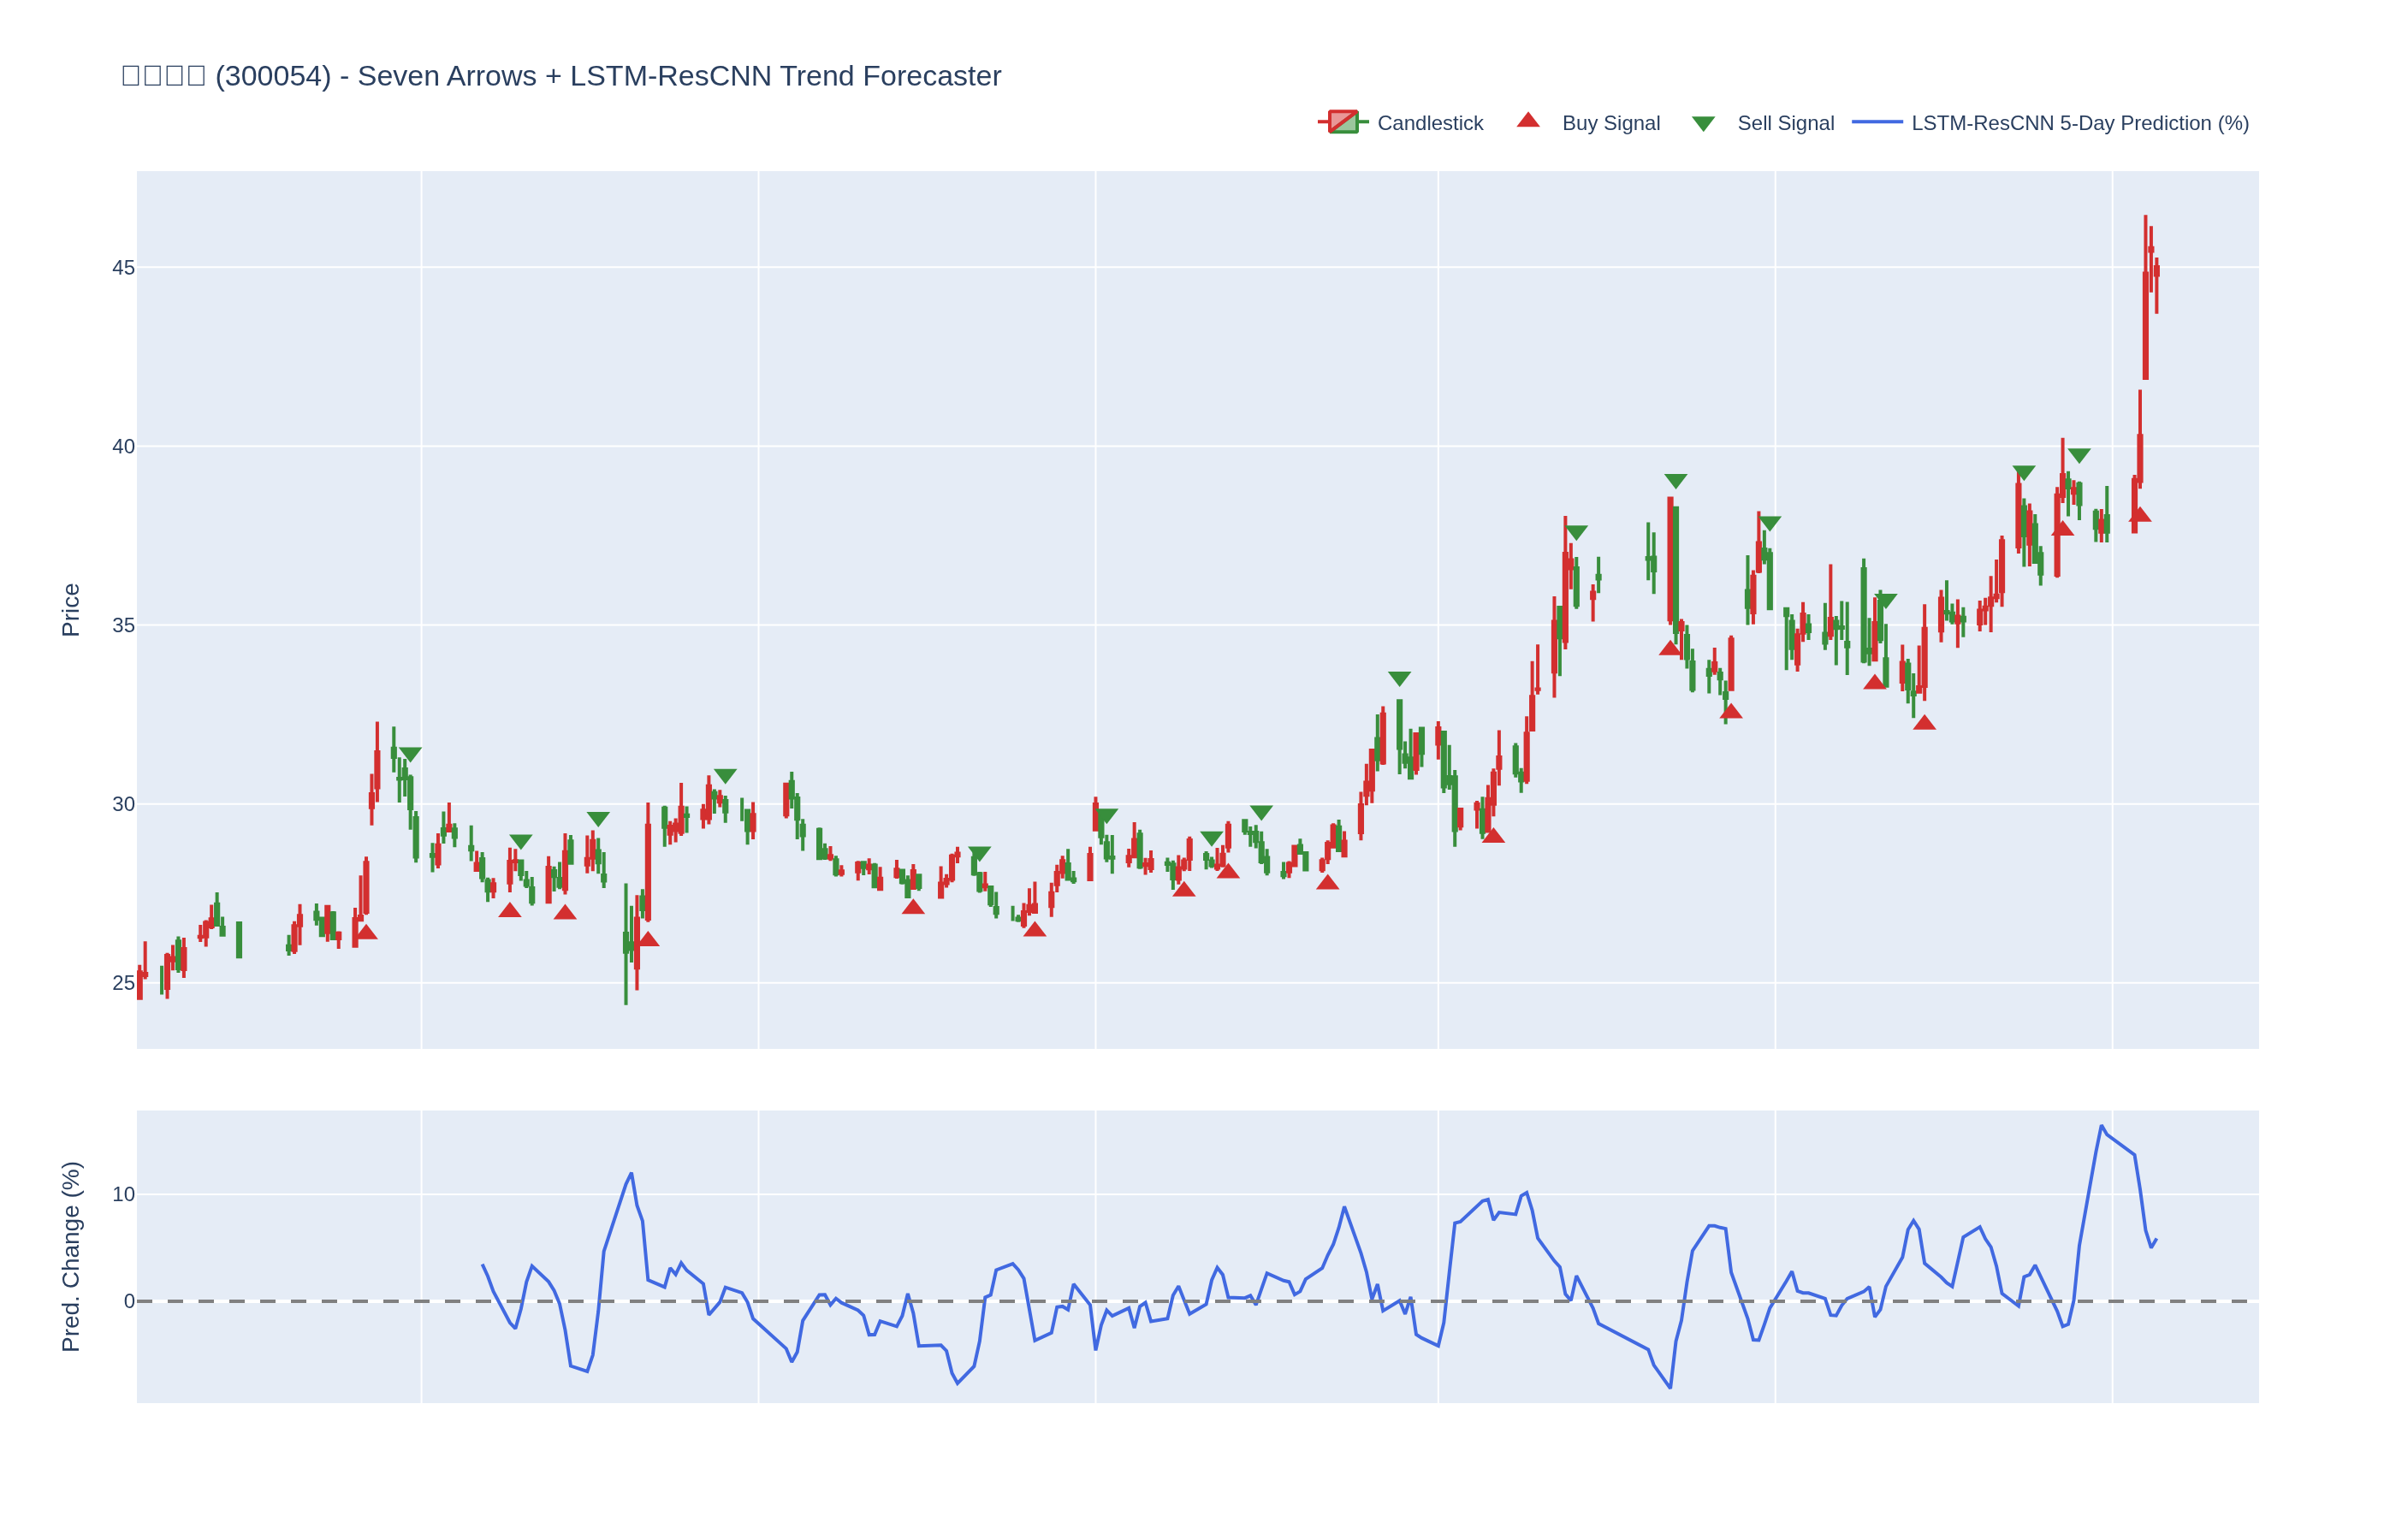Viewport: 2396px width, 1540px height.
Task: Click the green Sell Signal triangle in legend
Action: coord(1703,124)
